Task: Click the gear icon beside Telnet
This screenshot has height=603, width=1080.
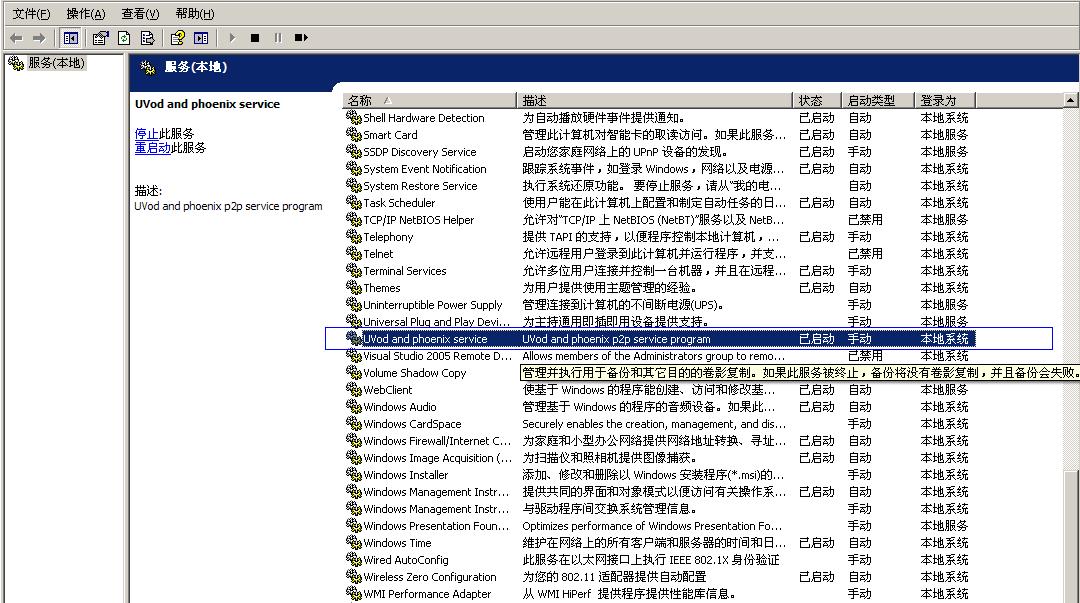Action: tap(353, 254)
